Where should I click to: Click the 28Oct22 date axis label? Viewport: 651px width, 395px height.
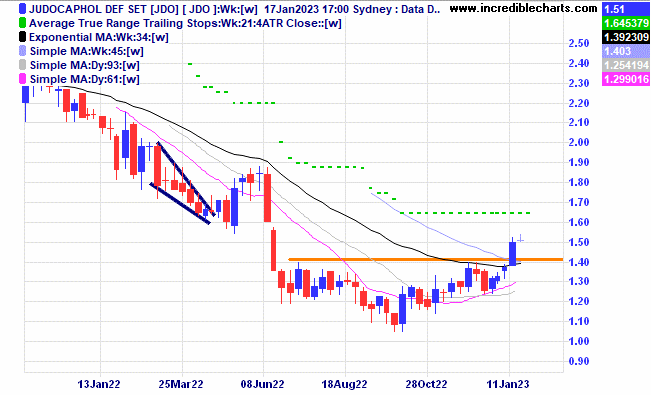[426, 384]
